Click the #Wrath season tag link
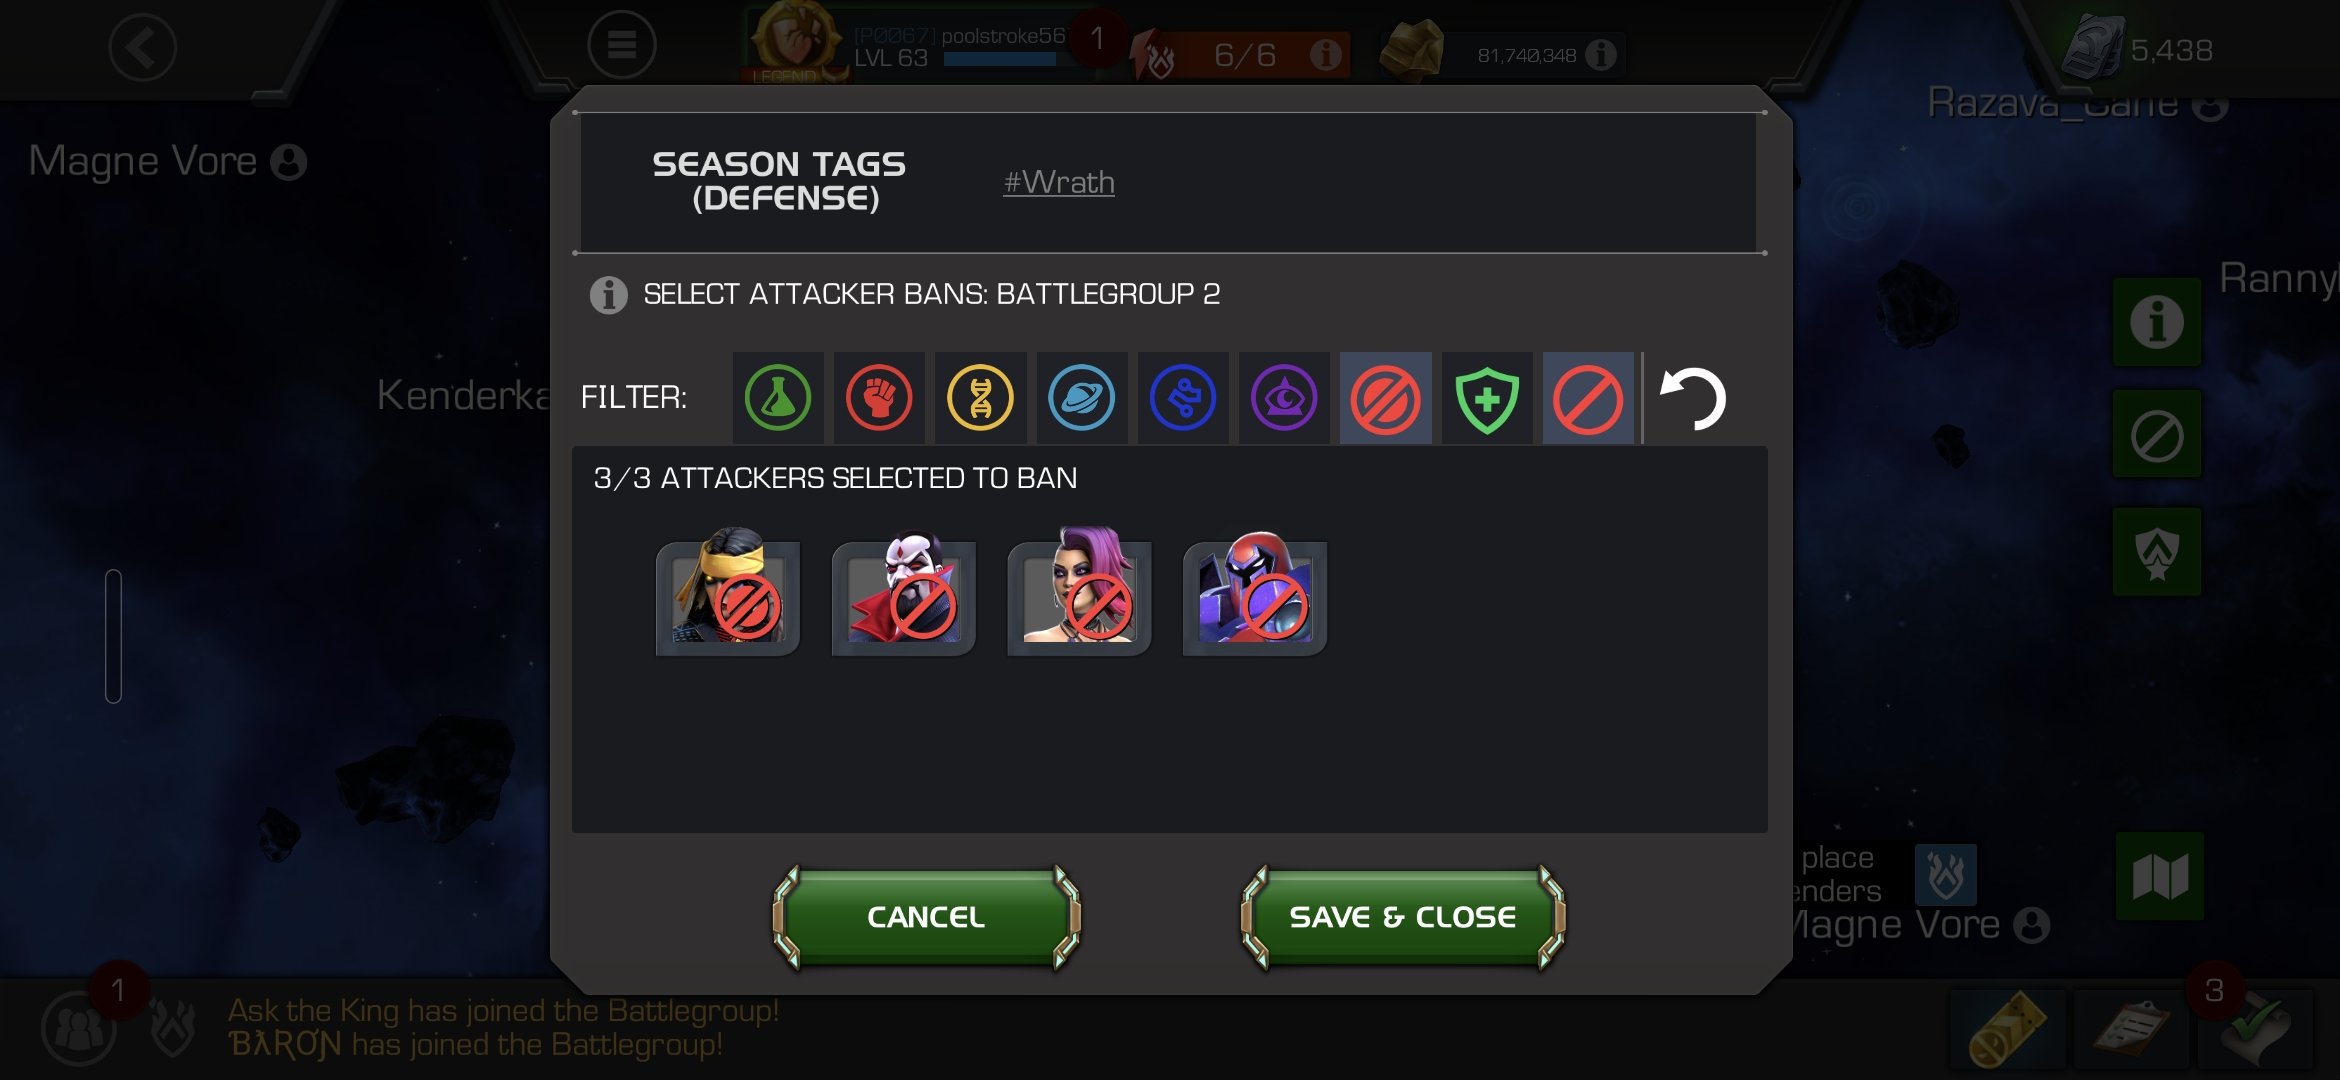This screenshot has width=2340, height=1080. [x=1059, y=183]
